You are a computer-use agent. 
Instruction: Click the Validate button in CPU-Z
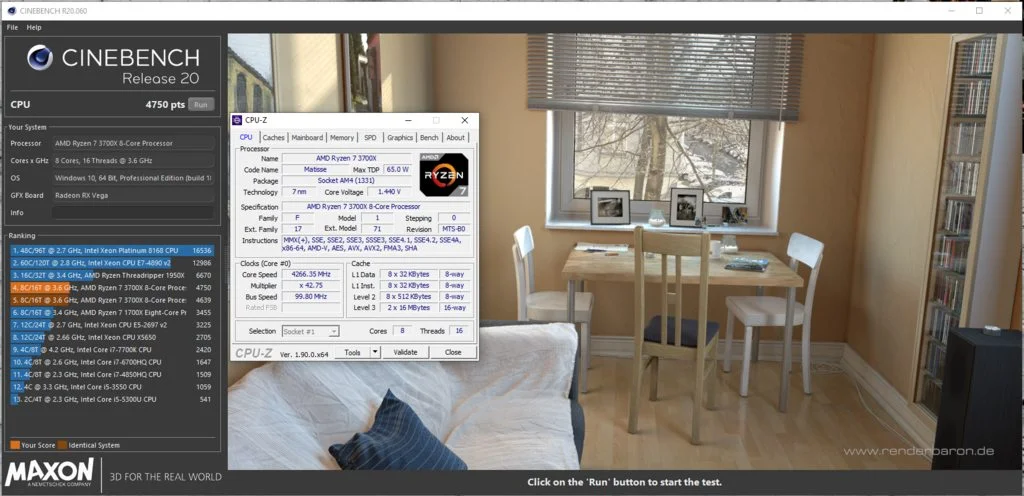pos(405,352)
